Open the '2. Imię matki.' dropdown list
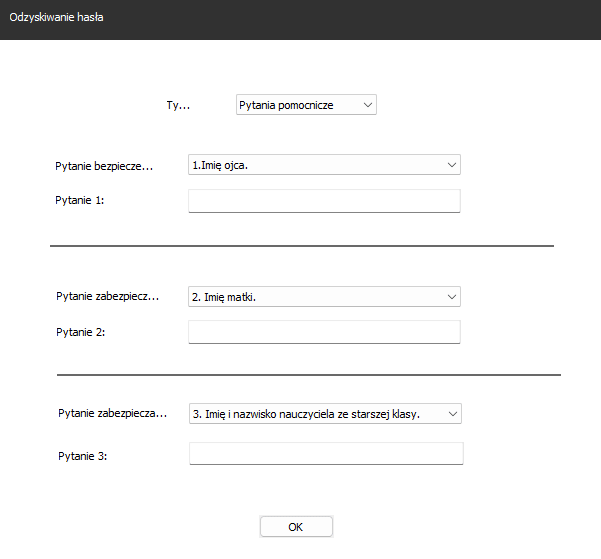Screen dimensions: 601x559 click(324, 297)
